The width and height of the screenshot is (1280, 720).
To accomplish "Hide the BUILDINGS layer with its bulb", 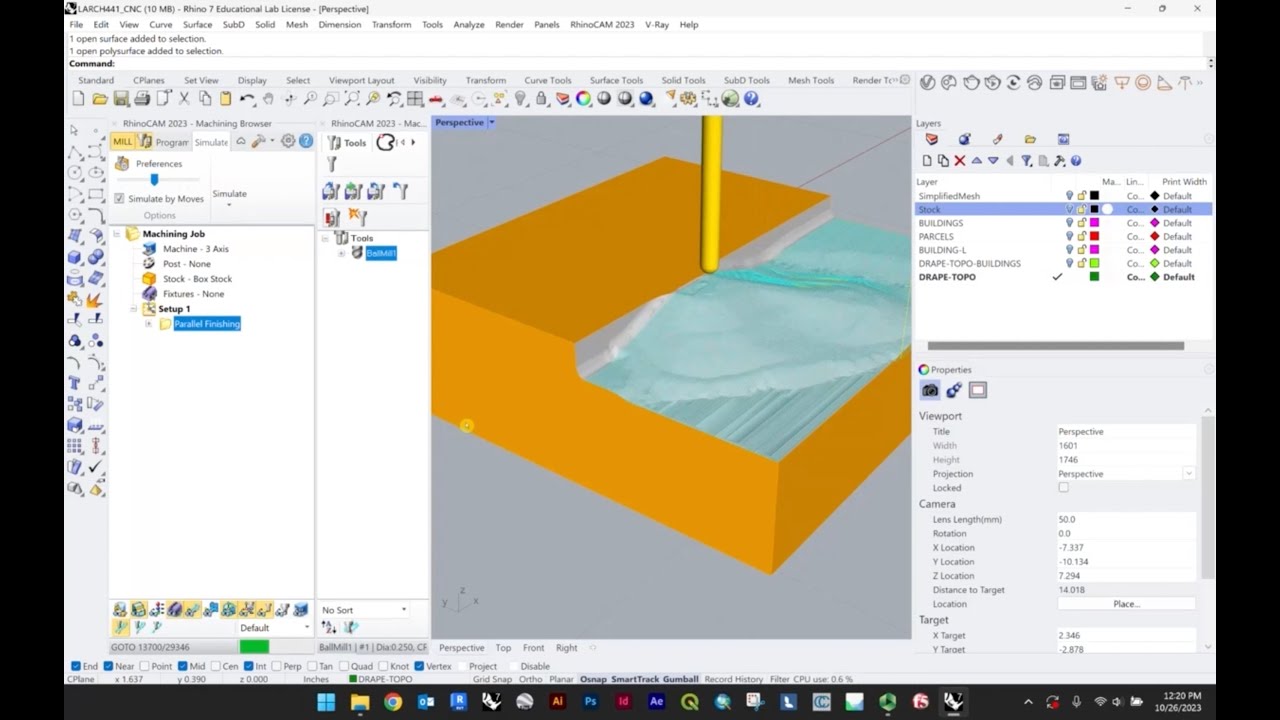I will tap(1069, 223).
